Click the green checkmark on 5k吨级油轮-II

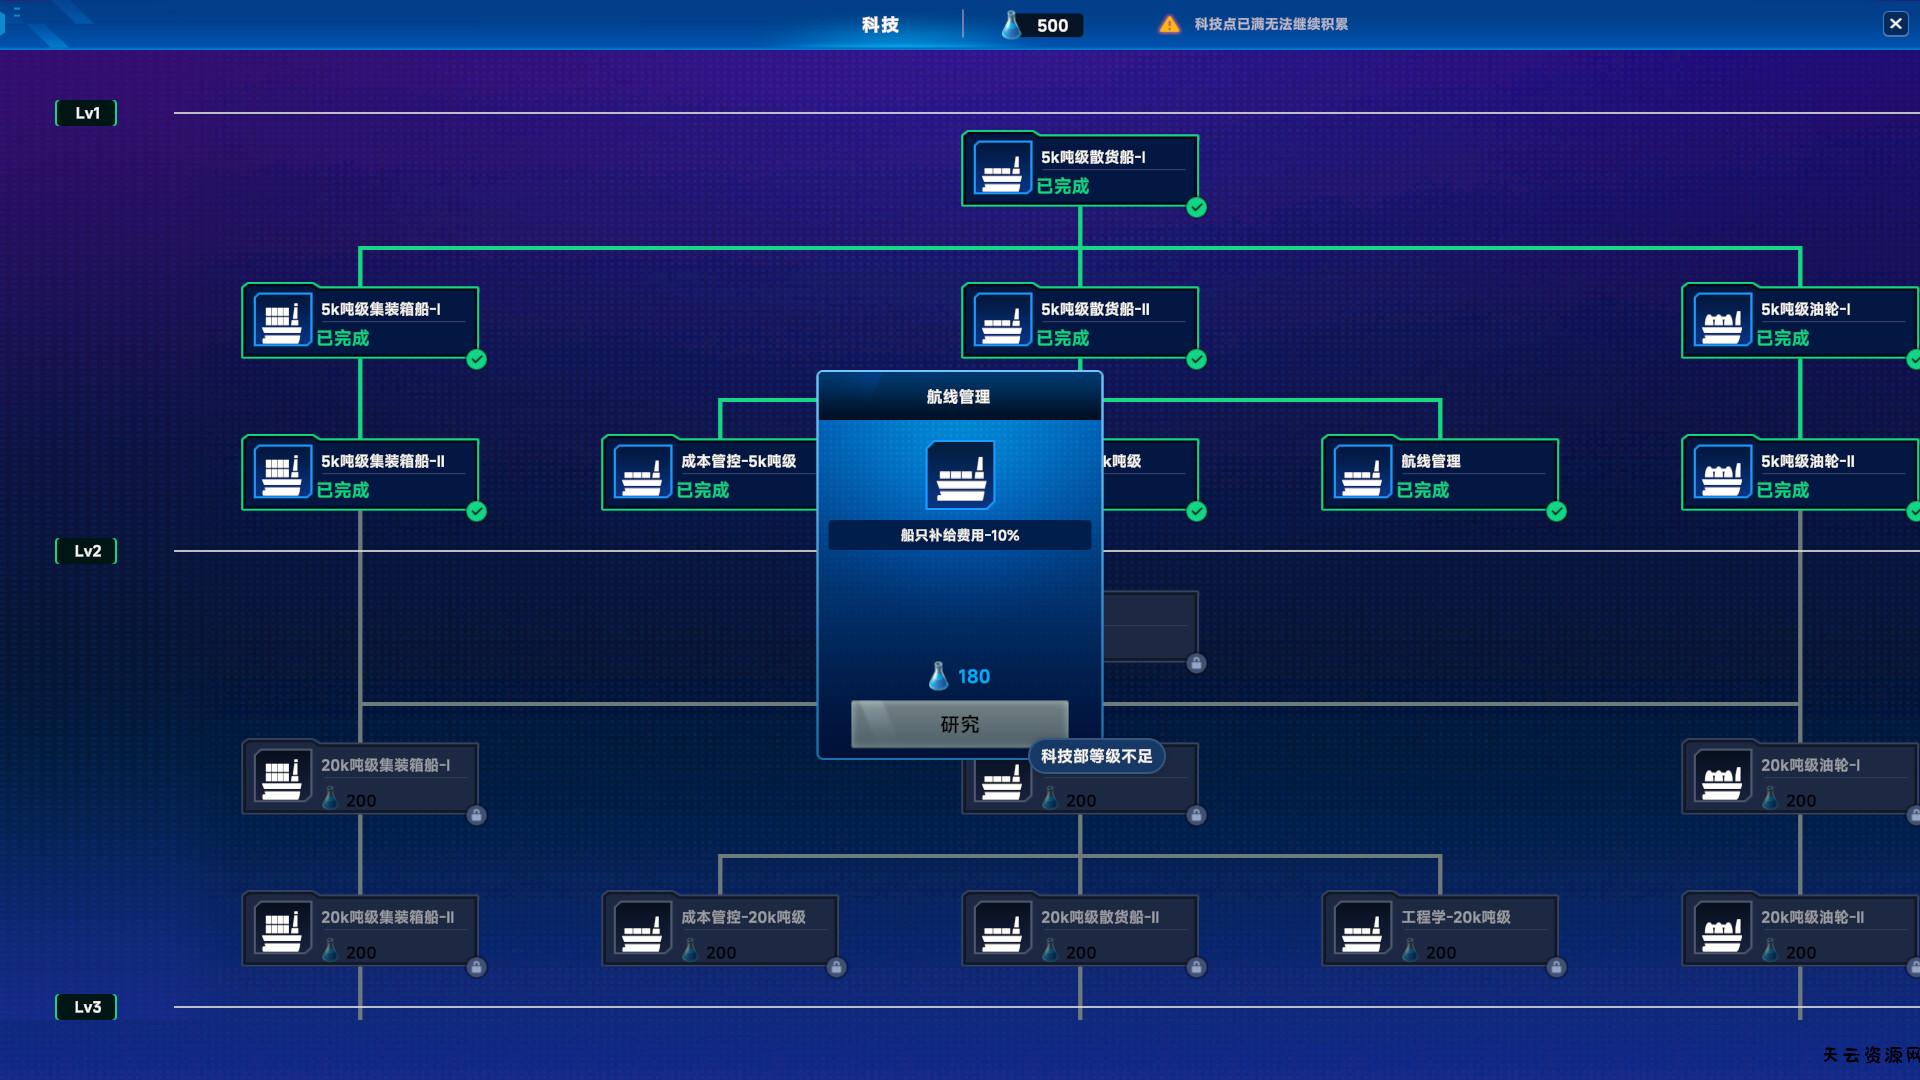click(1913, 512)
